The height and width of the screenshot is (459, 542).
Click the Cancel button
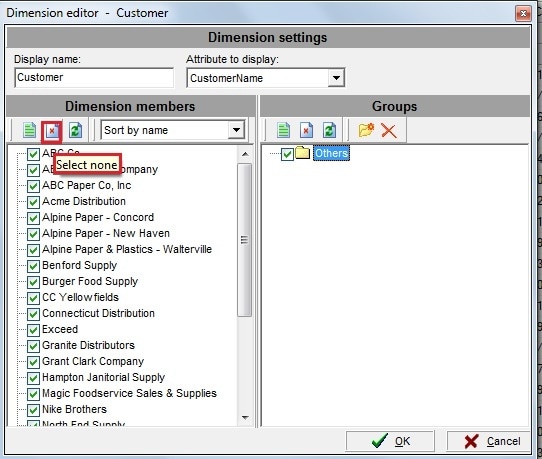[x=488, y=441]
